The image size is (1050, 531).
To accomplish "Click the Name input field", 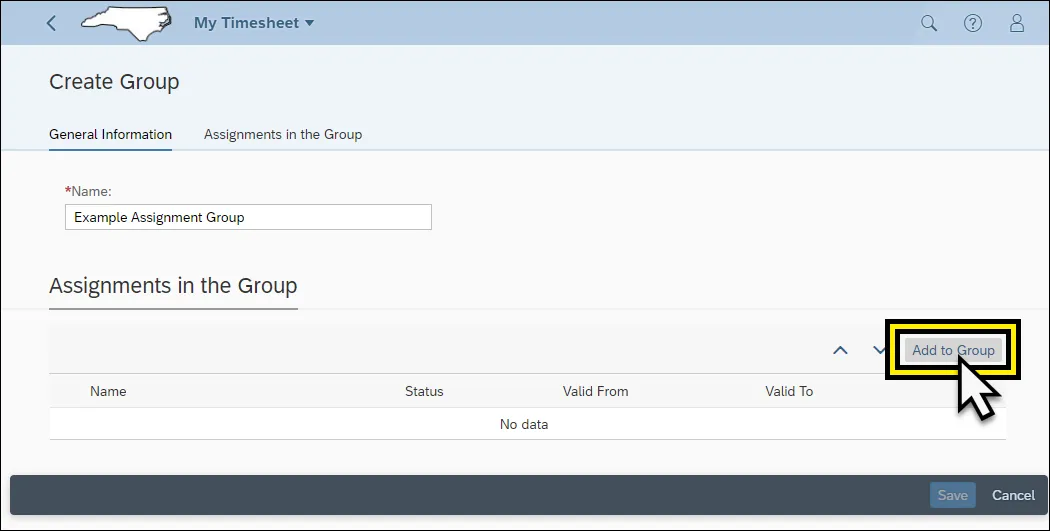I will pos(248,217).
